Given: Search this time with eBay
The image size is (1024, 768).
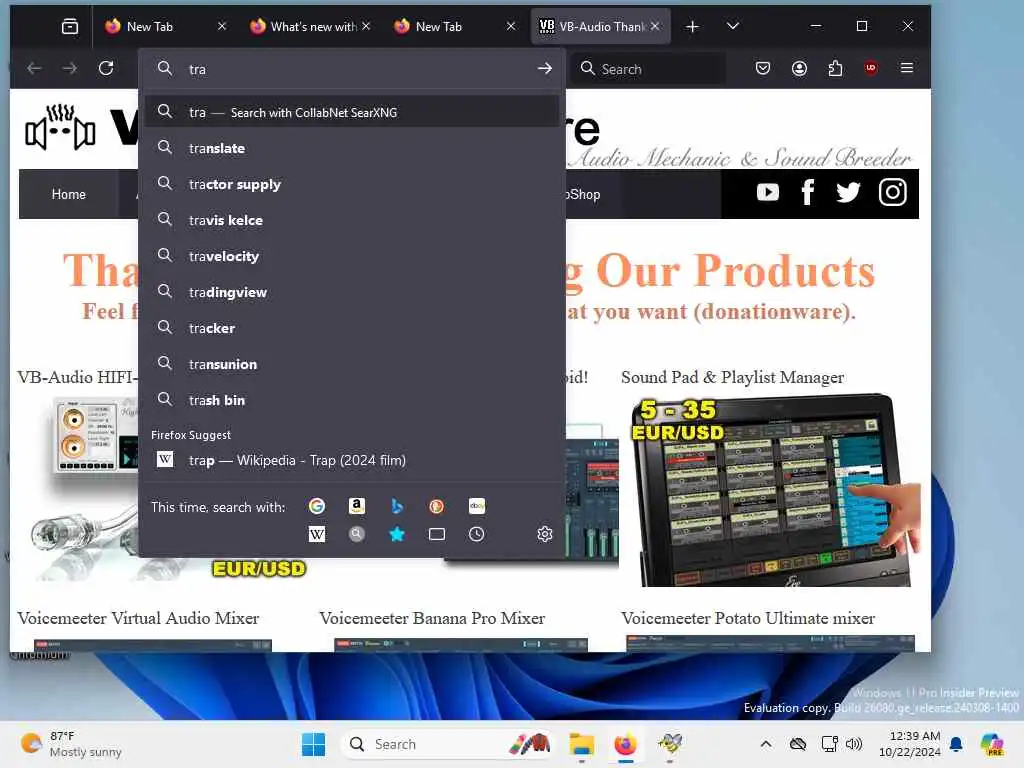Looking at the screenshot, I should pos(477,506).
